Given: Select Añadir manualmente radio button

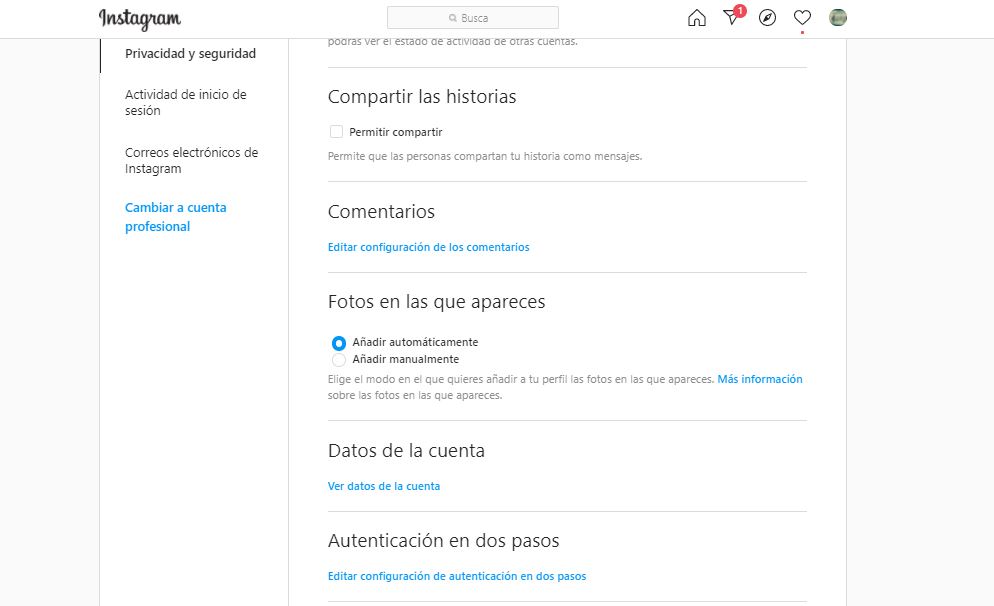Looking at the screenshot, I should [338, 359].
